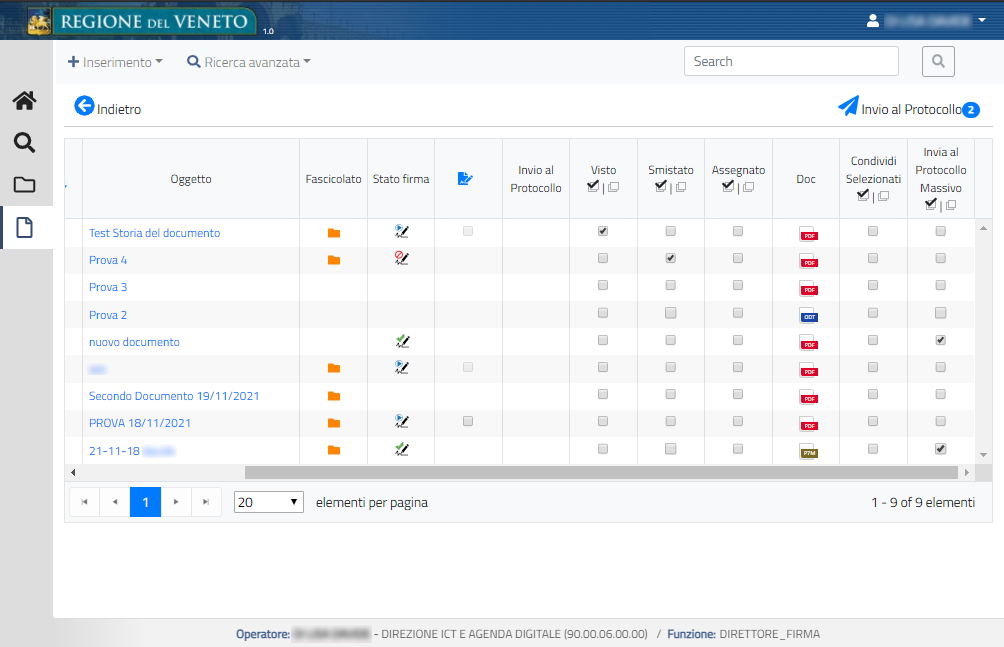Screen dimensions: 1004x647
Task: Check Visto for Secondo Documento 19/11/2021
Action: pos(603,395)
